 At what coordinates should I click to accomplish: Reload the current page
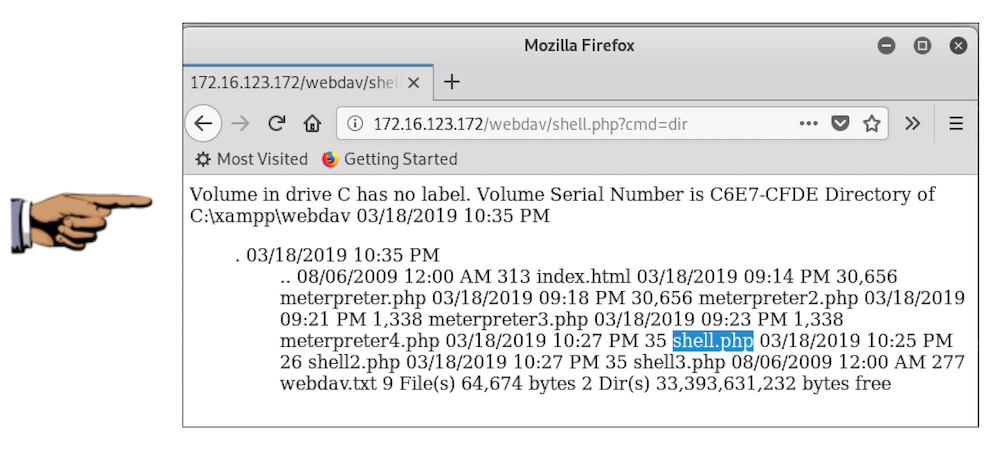tap(277, 124)
